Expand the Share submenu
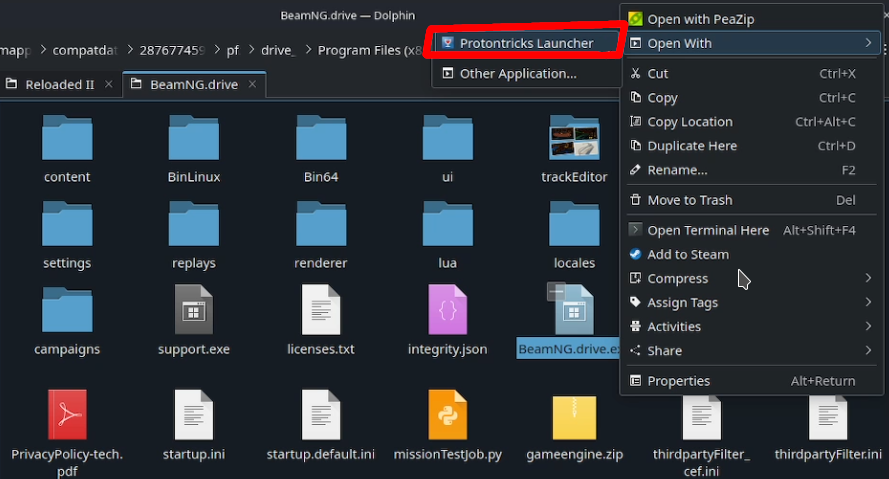This screenshot has height=479, width=889. tap(752, 350)
